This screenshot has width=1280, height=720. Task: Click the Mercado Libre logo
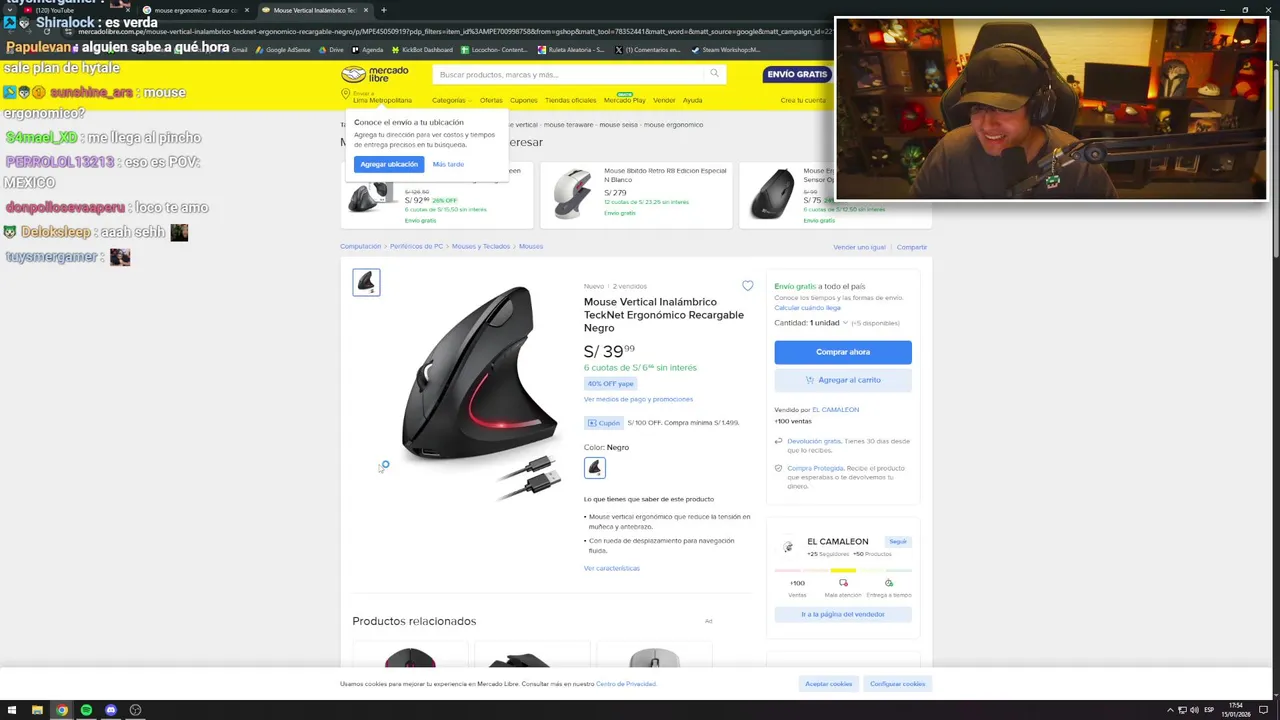coord(375,74)
